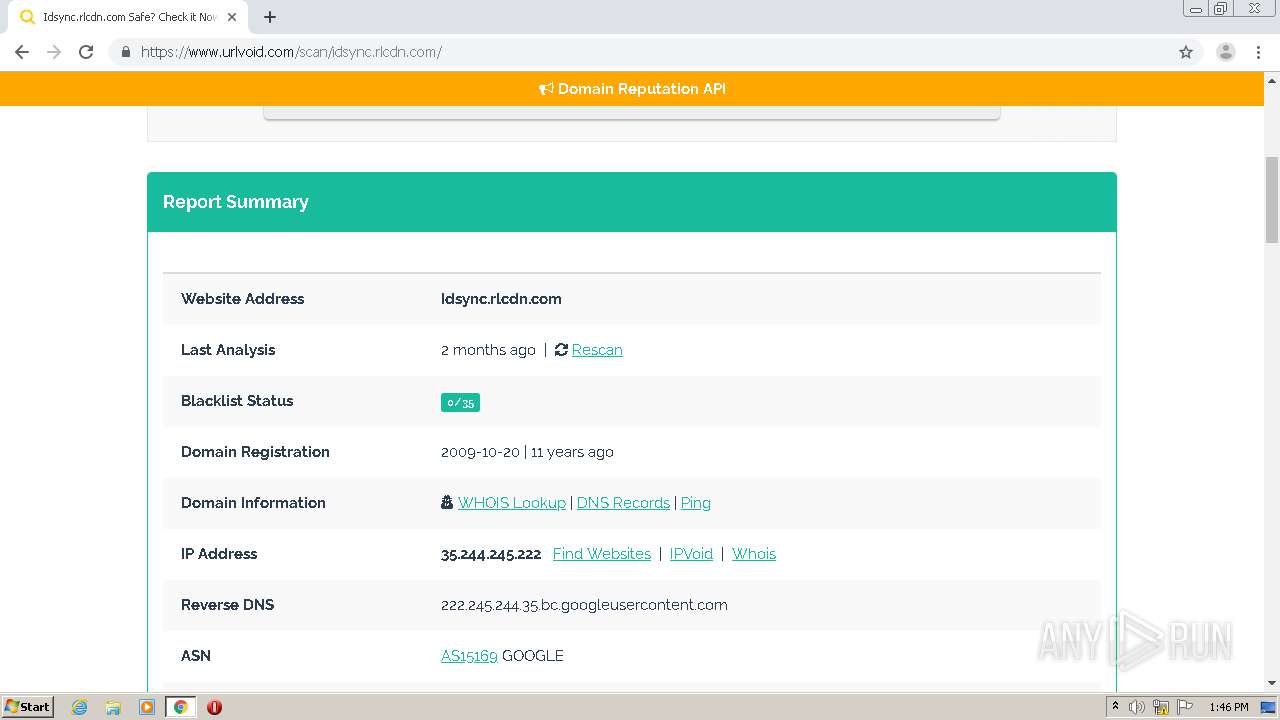The height and width of the screenshot is (720, 1280).
Task: Go forward in browser history
Action: (54, 52)
